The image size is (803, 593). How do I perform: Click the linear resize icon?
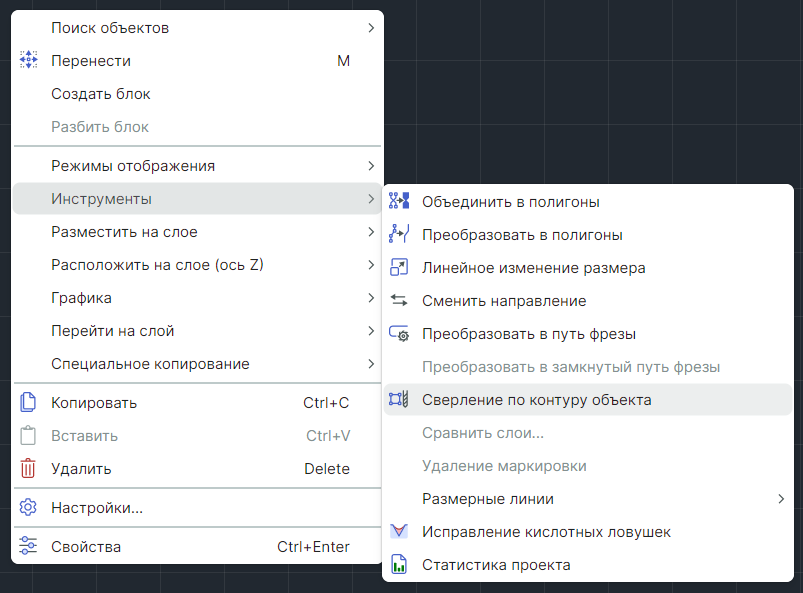coord(399,268)
